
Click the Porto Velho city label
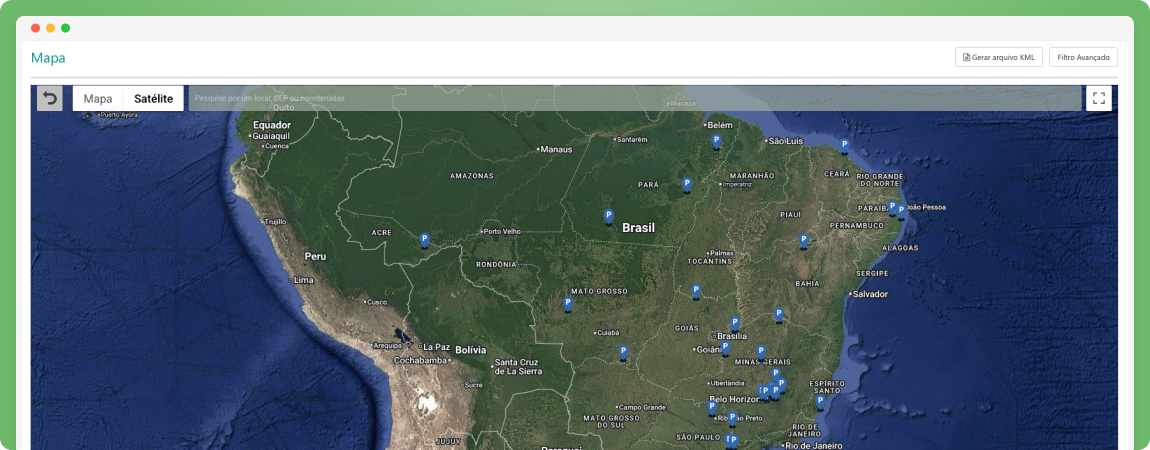pyautogui.click(x=502, y=232)
